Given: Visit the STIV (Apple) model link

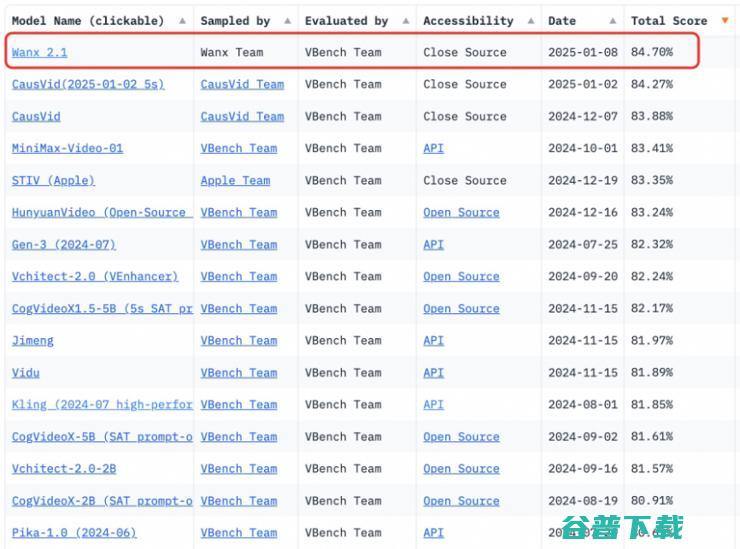Looking at the screenshot, I should tap(53, 180).
